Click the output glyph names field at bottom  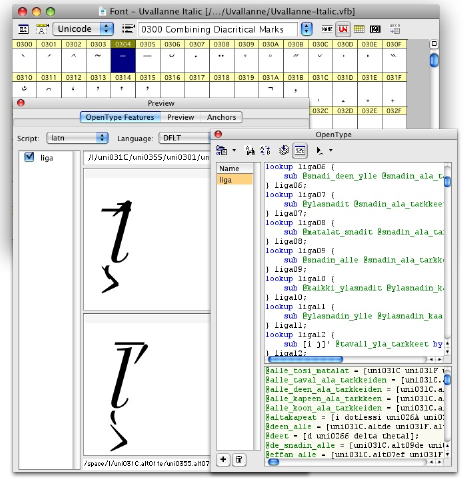147,463
